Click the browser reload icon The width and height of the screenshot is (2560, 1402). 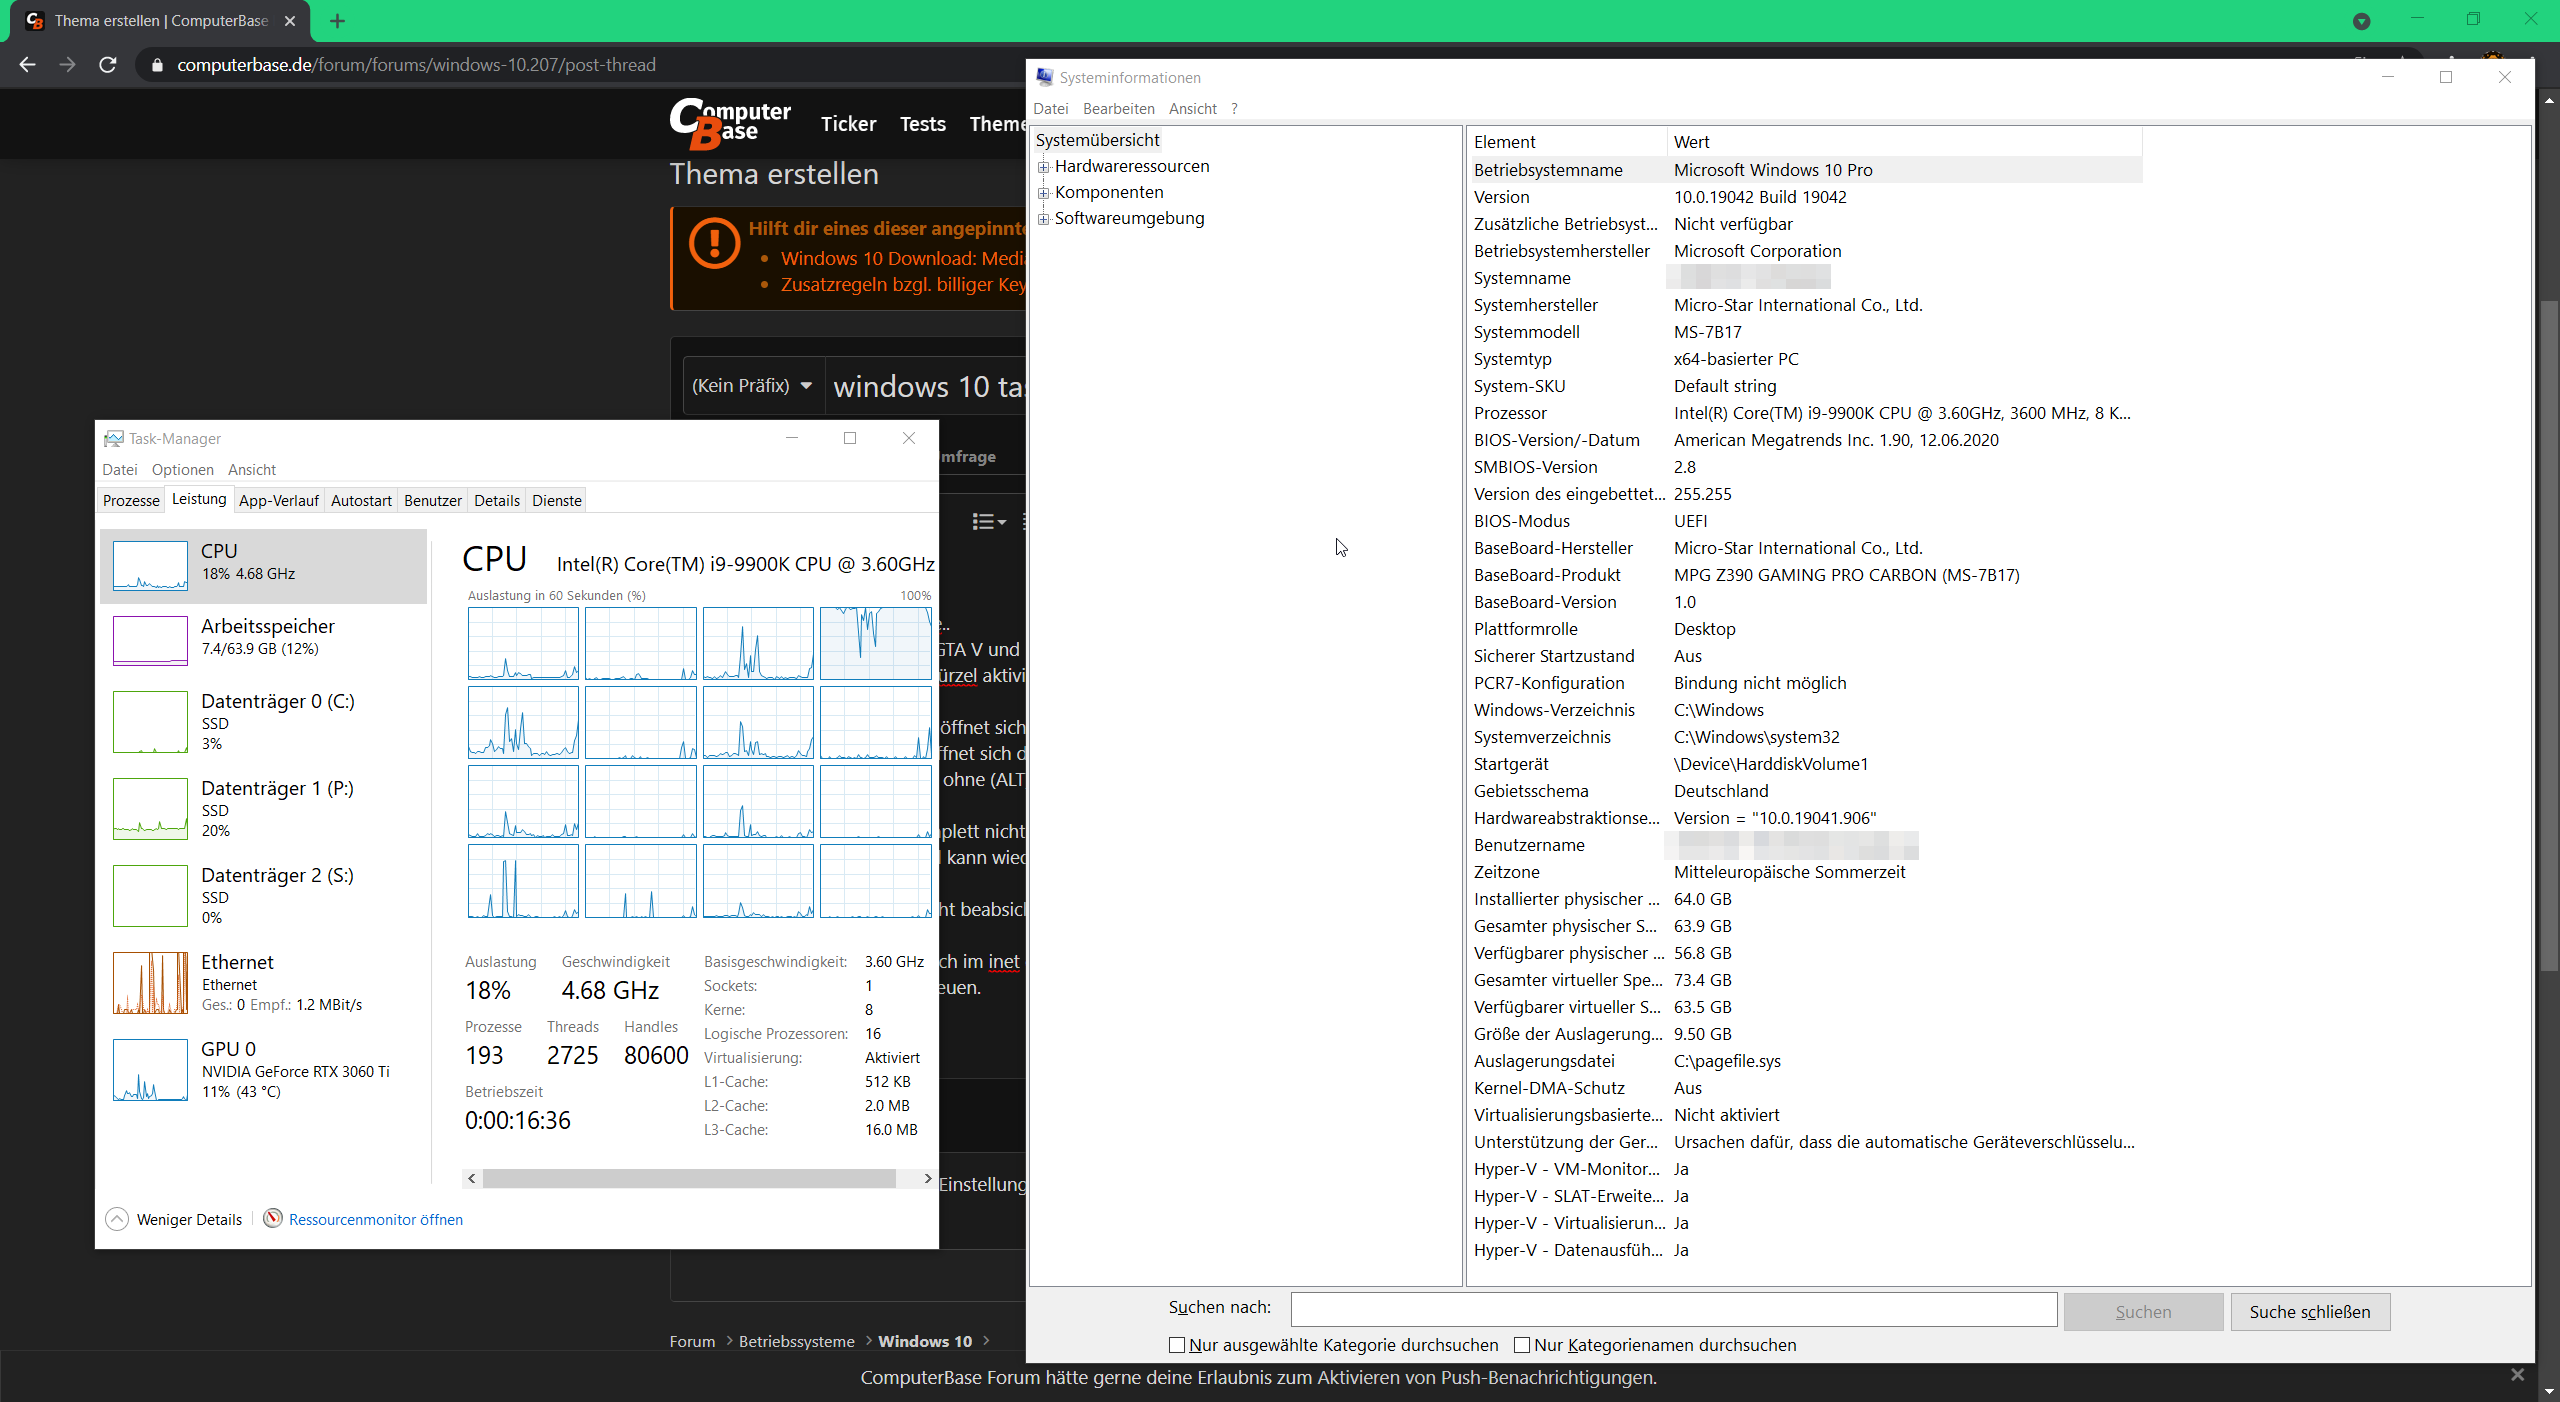tap(108, 65)
